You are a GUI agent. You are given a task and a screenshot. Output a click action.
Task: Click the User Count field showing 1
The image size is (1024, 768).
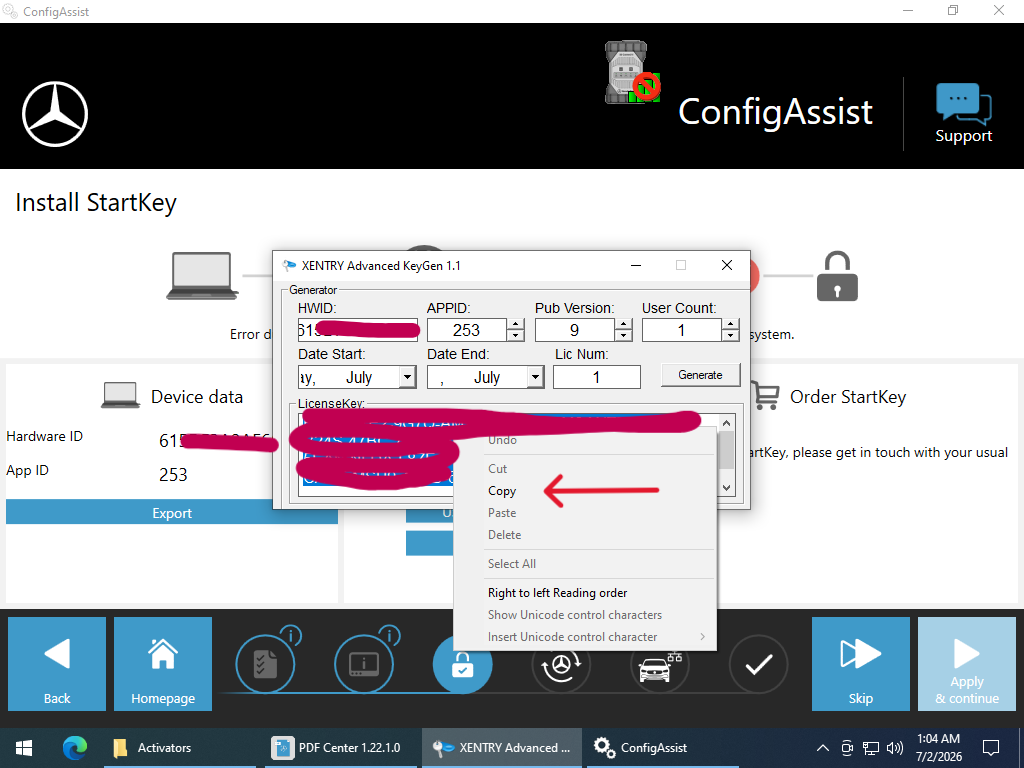(682, 330)
